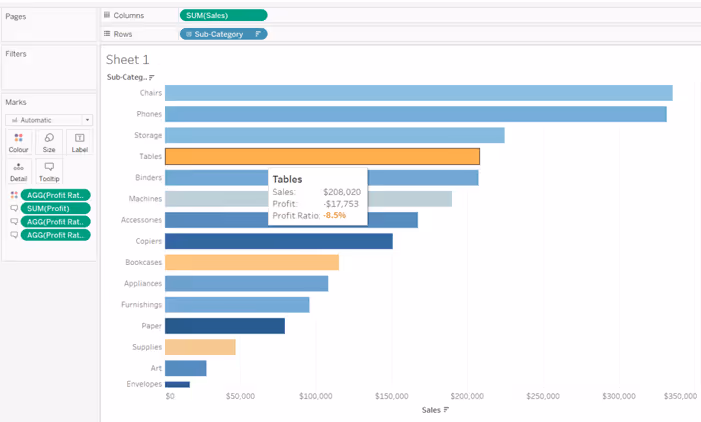Select the Sub-Category pill on Rows
The image size is (701, 422).
pyautogui.click(x=224, y=34)
